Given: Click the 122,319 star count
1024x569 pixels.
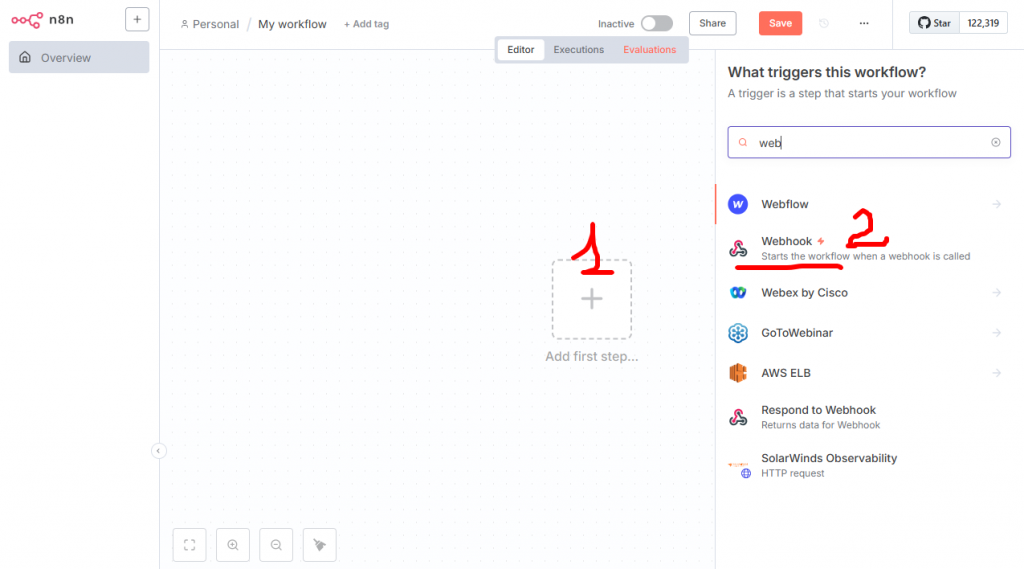Looking at the screenshot, I should pos(984,23).
